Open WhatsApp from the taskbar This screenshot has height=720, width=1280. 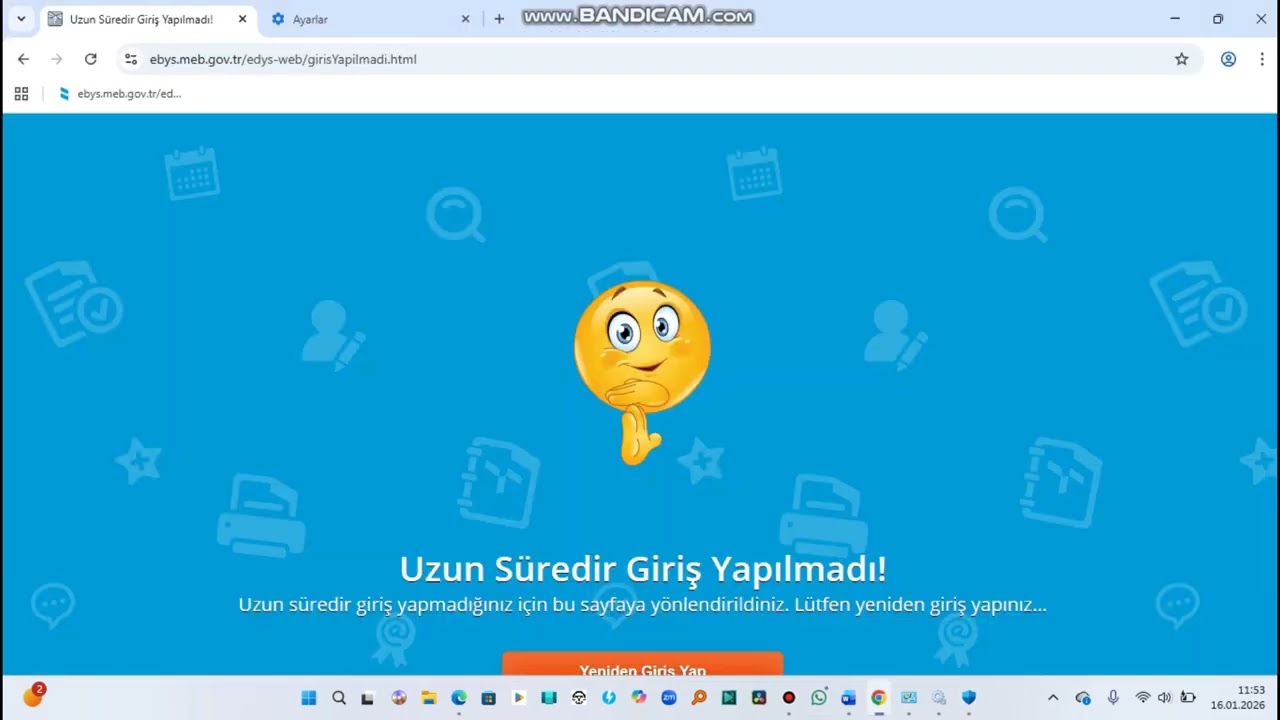click(x=819, y=698)
